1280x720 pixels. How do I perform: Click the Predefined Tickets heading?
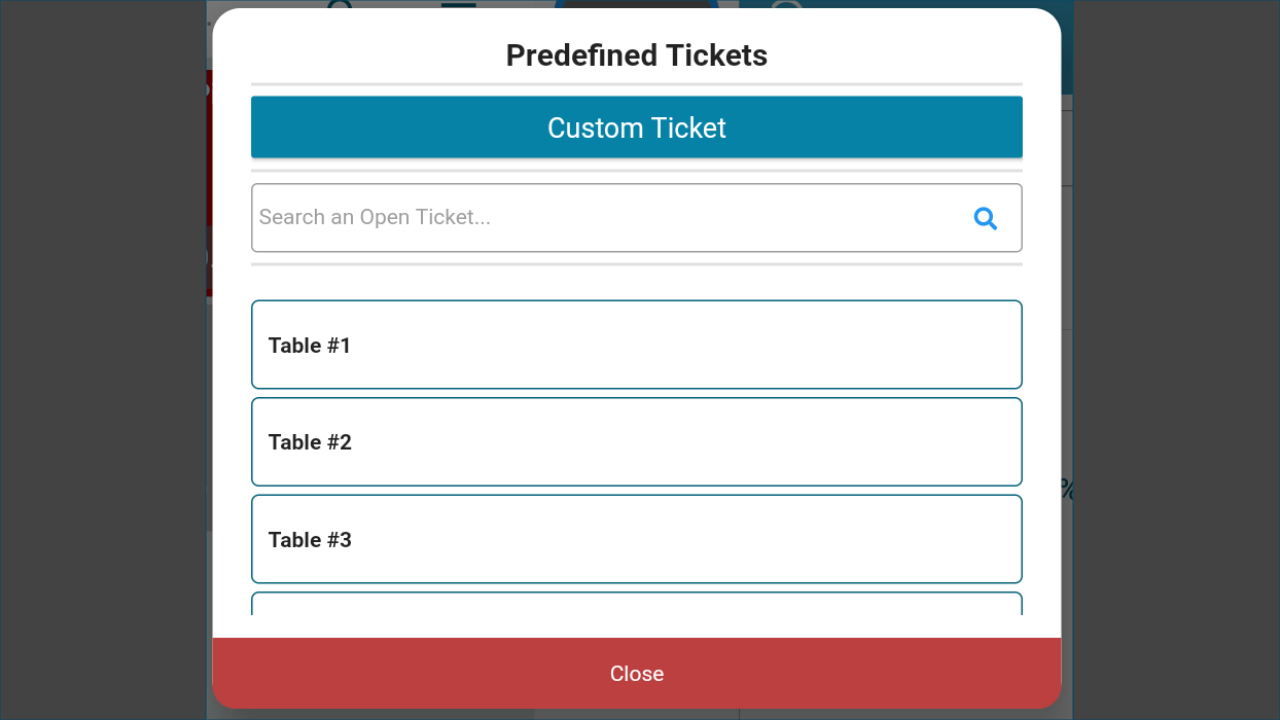[636, 55]
